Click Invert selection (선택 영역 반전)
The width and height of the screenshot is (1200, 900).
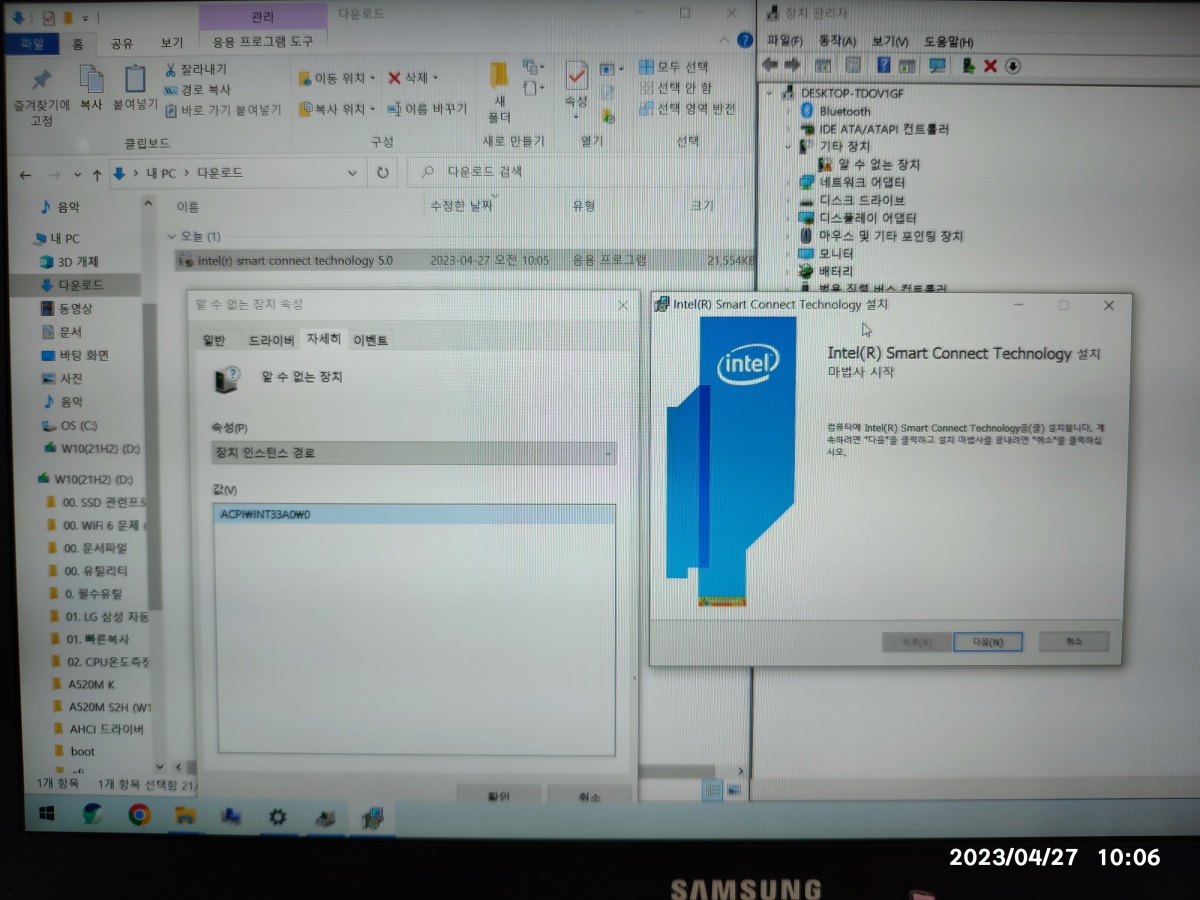[x=688, y=109]
